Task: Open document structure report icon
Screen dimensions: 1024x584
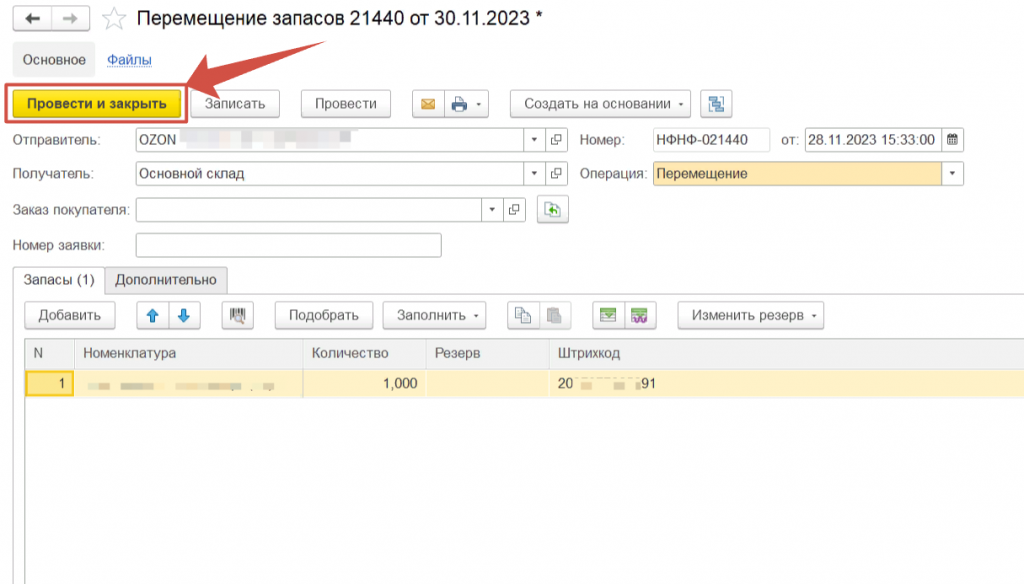Action: [716, 104]
